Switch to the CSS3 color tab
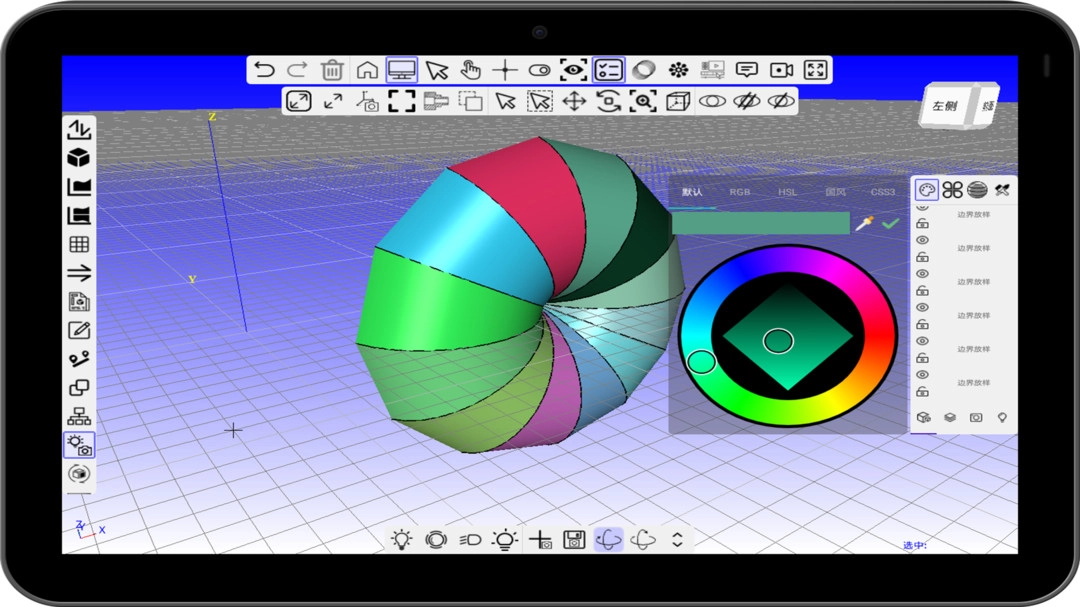 point(883,192)
